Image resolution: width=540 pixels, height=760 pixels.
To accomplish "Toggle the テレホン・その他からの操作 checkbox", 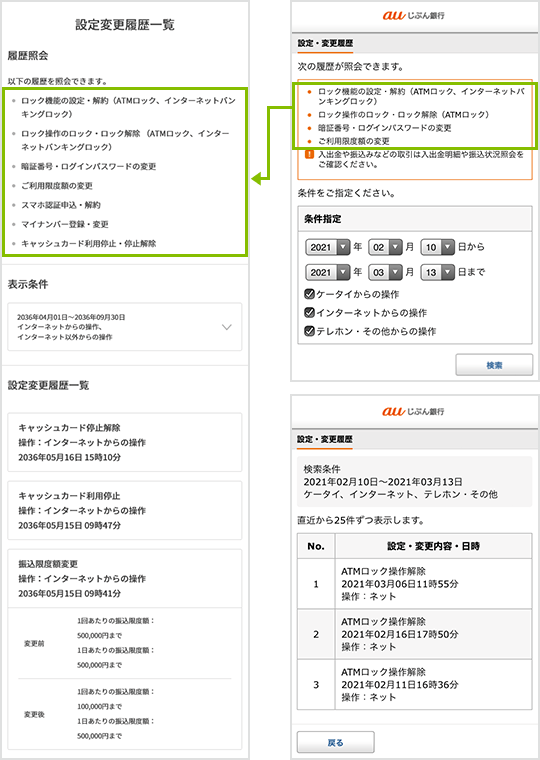I will pos(309,331).
